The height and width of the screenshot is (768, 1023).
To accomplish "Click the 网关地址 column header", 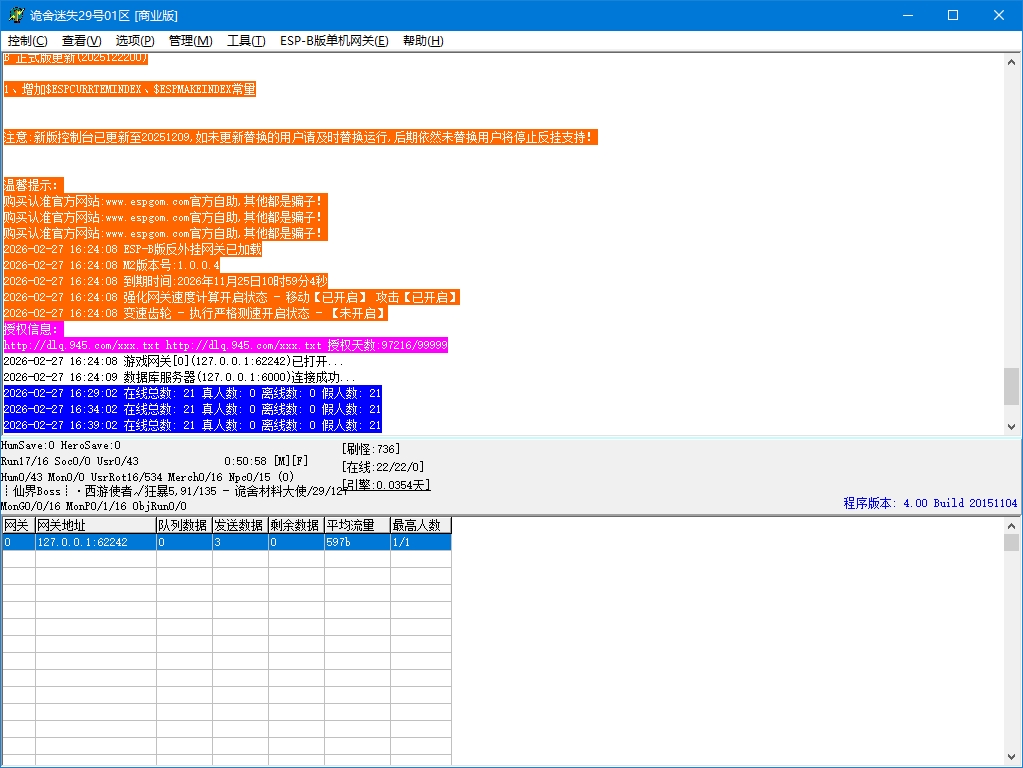I will 95,525.
